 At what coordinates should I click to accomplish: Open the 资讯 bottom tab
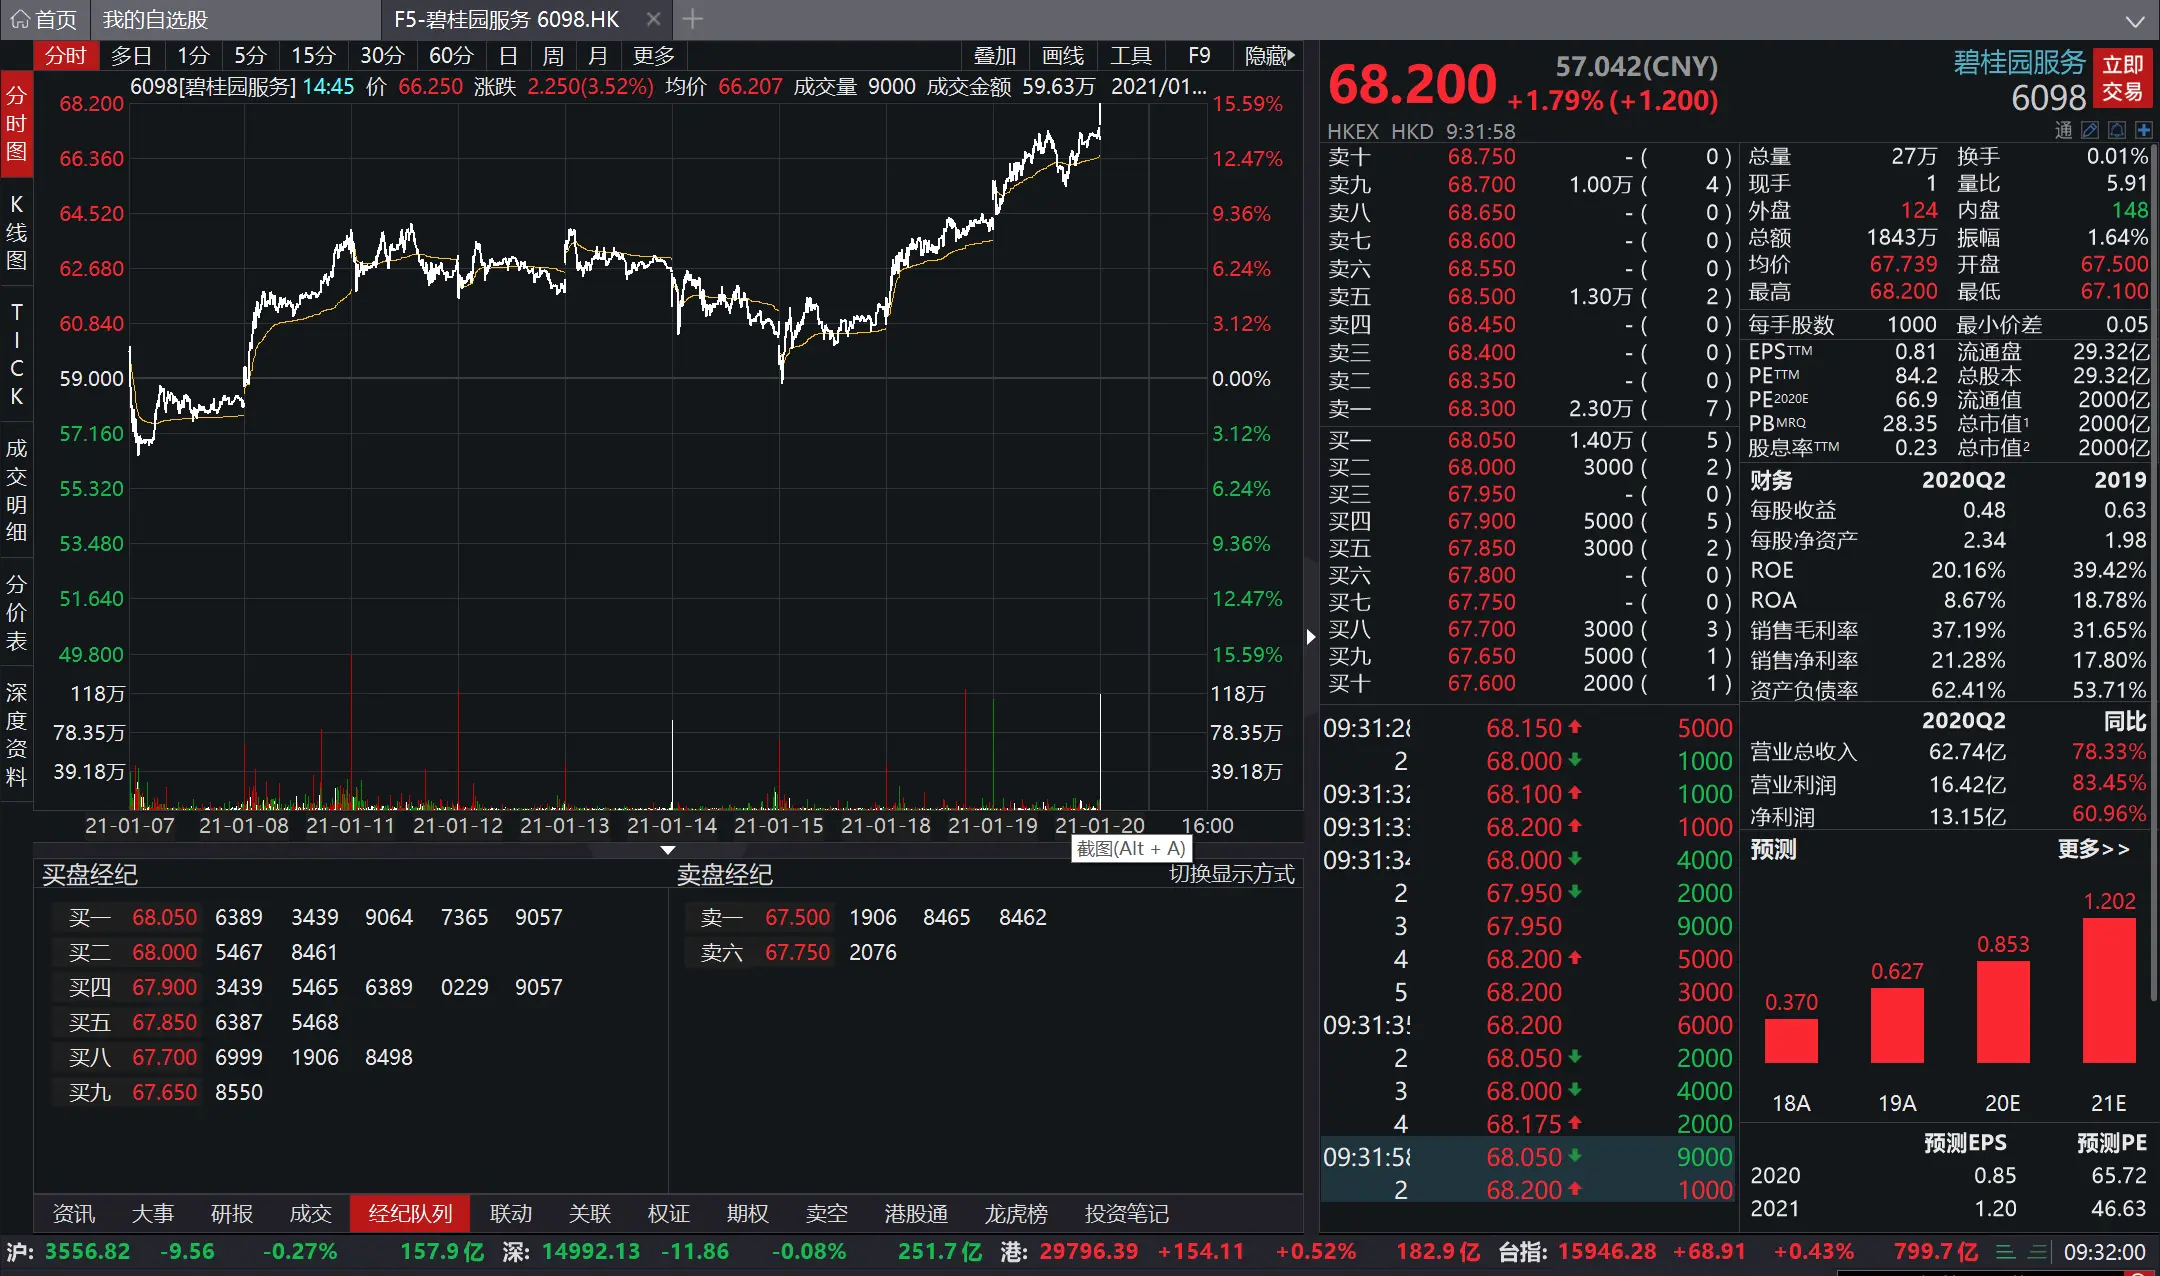click(x=74, y=1213)
